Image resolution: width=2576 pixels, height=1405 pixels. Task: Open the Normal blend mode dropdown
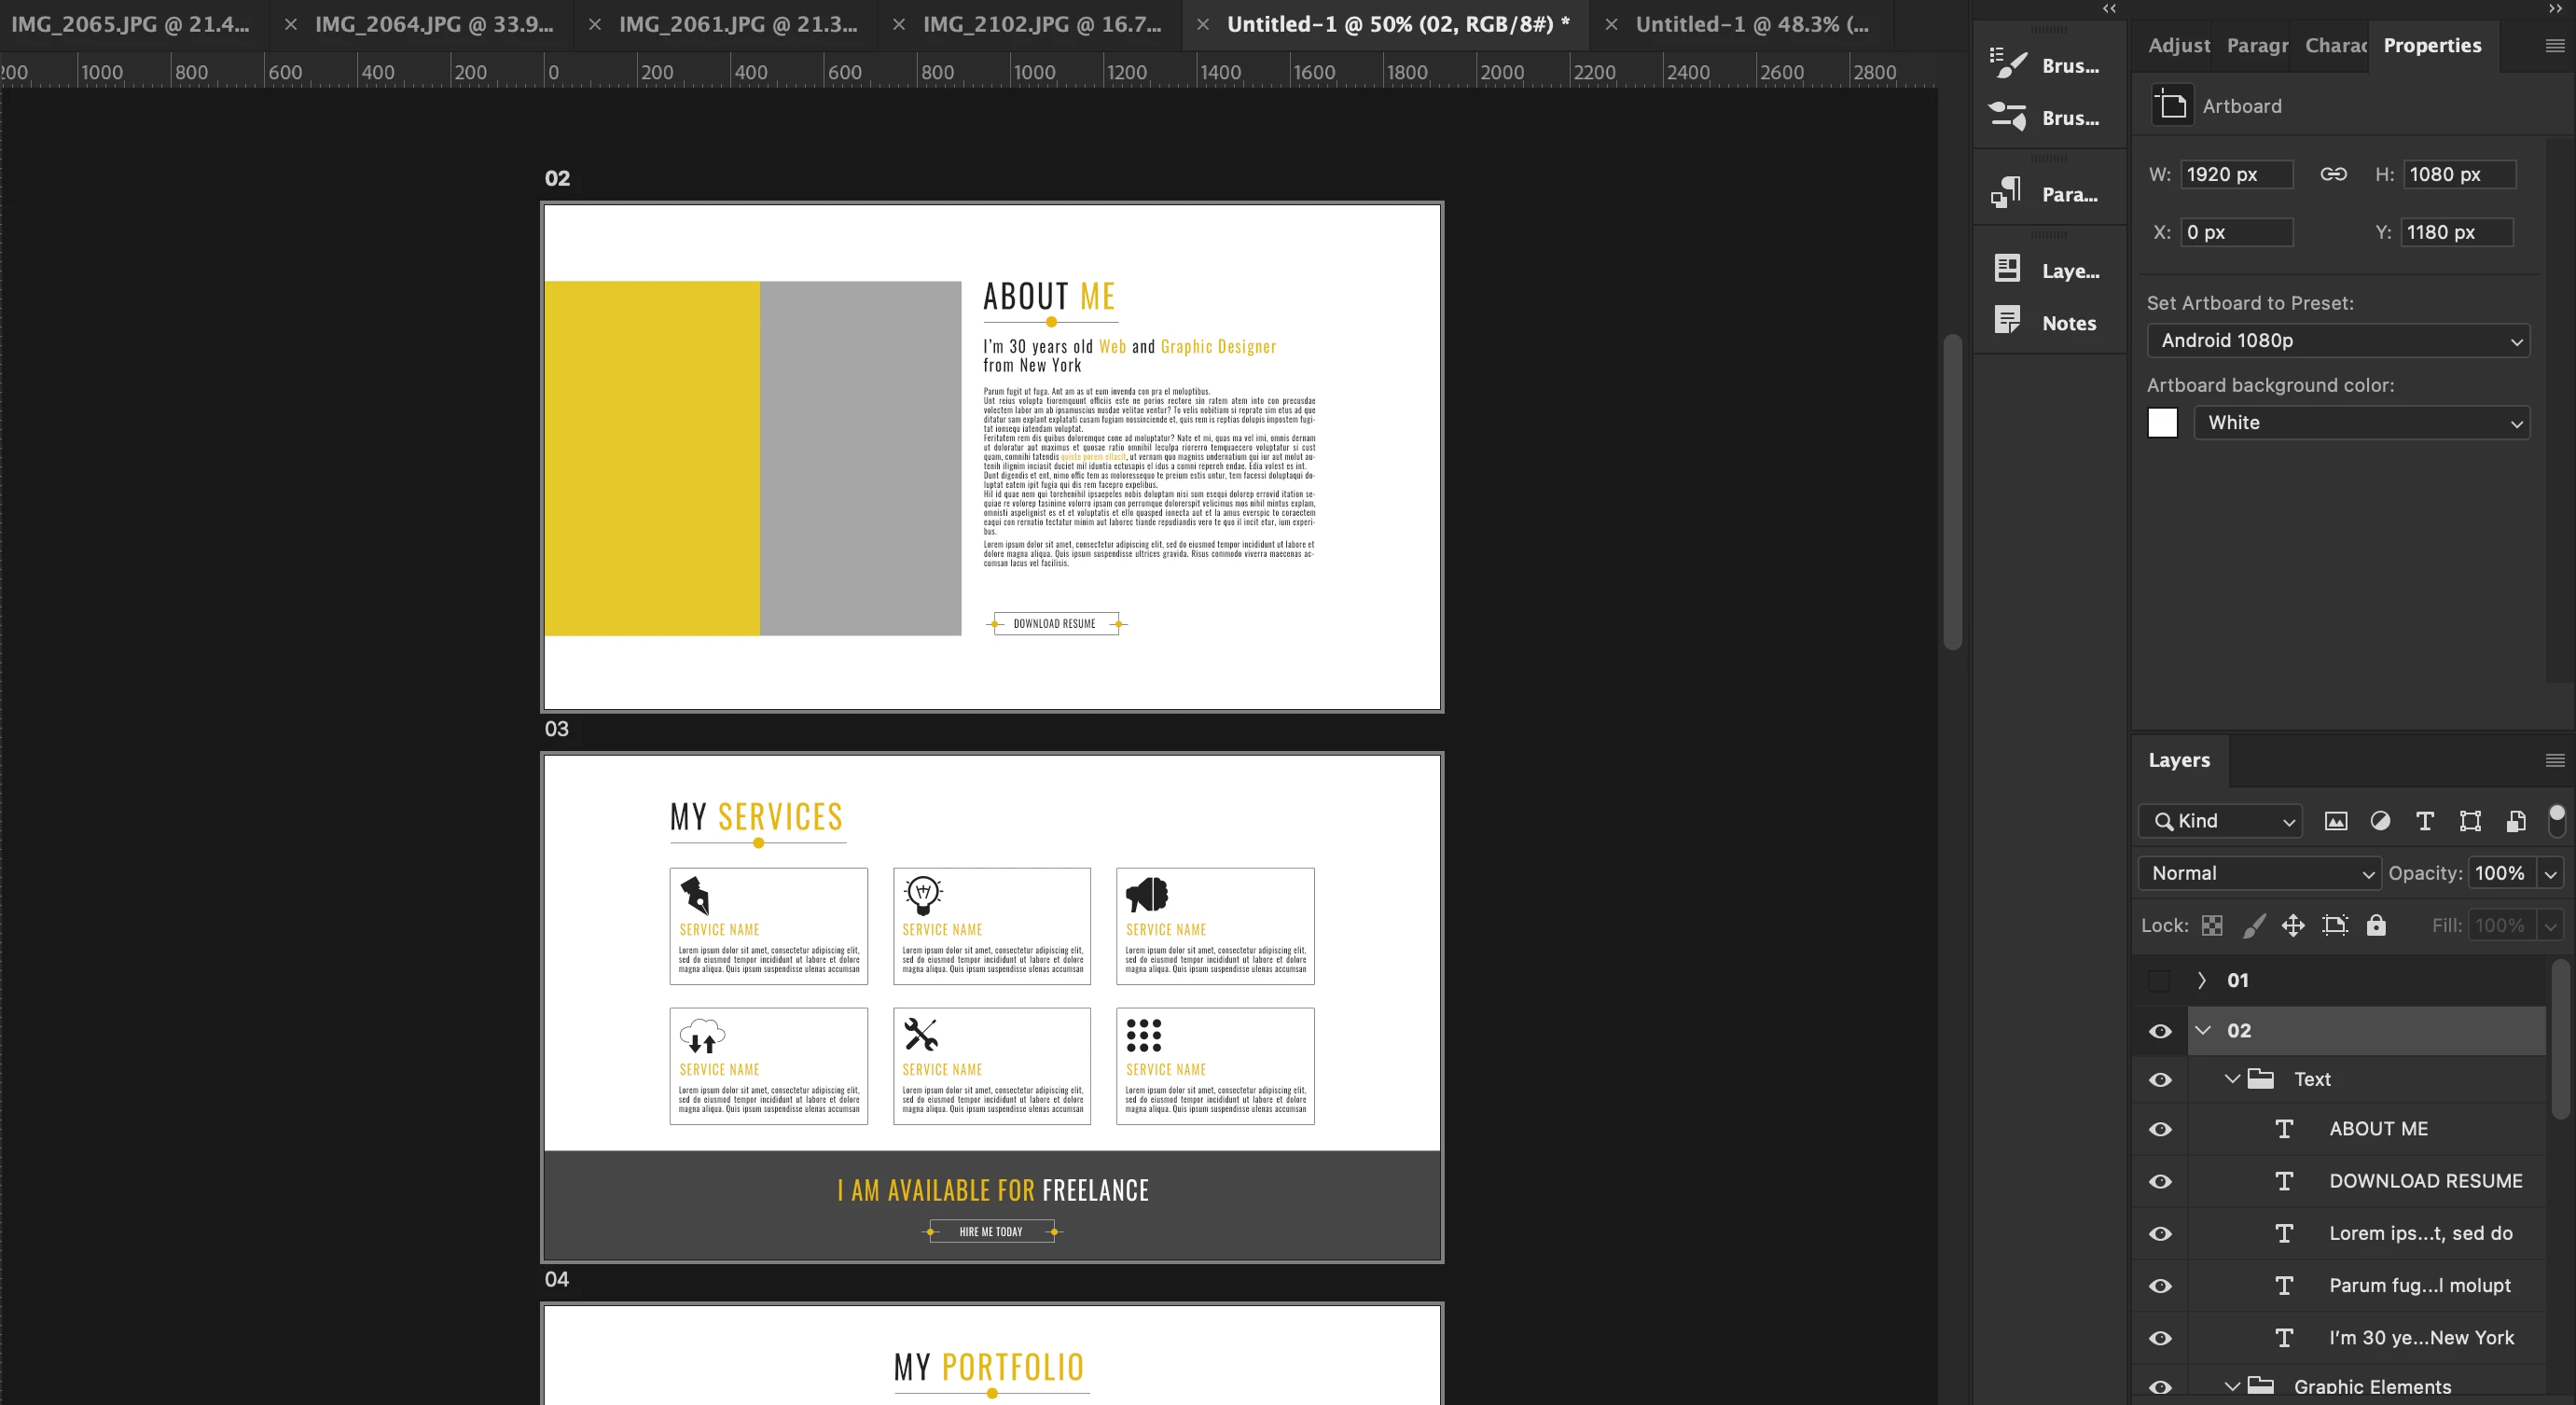pyautogui.click(x=2259, y=873)
